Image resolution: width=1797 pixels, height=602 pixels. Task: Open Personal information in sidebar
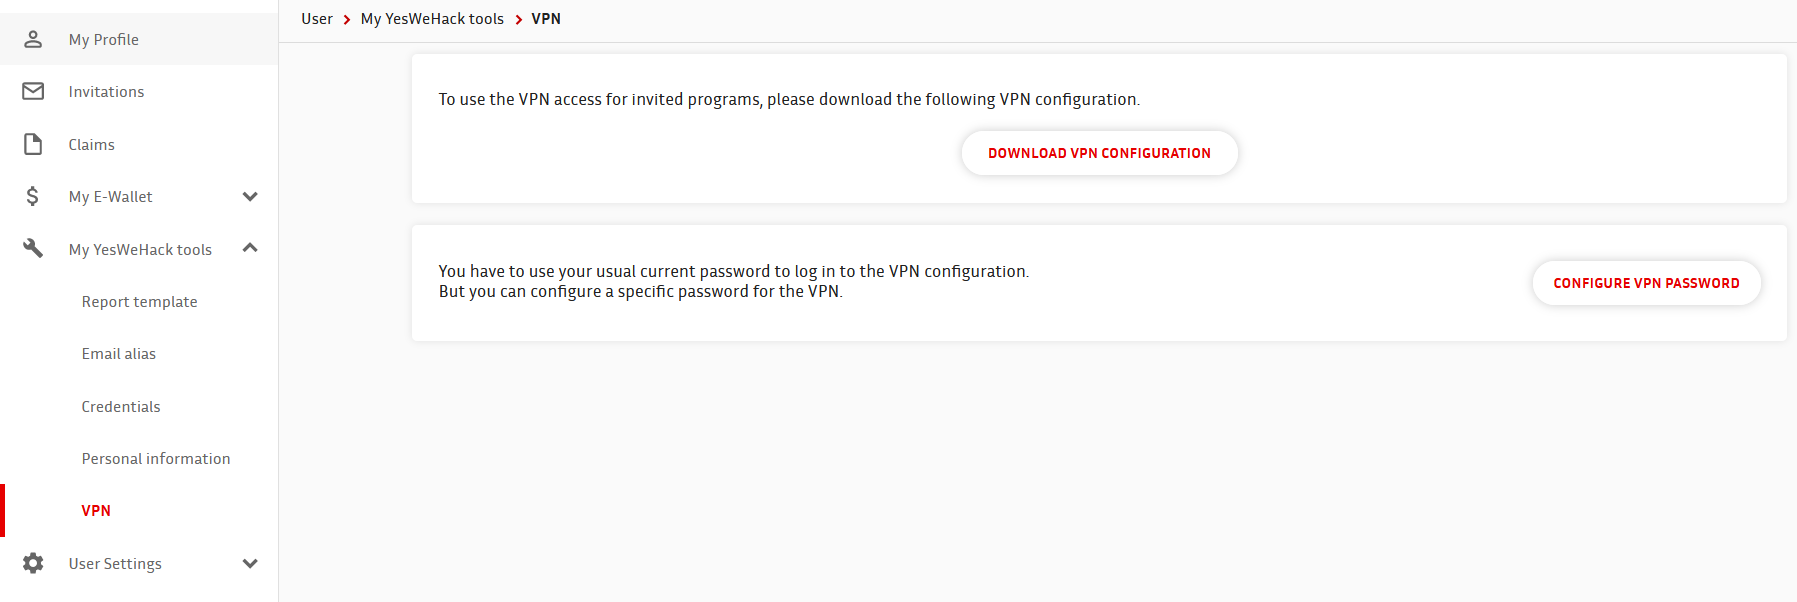tap(156, 458)
